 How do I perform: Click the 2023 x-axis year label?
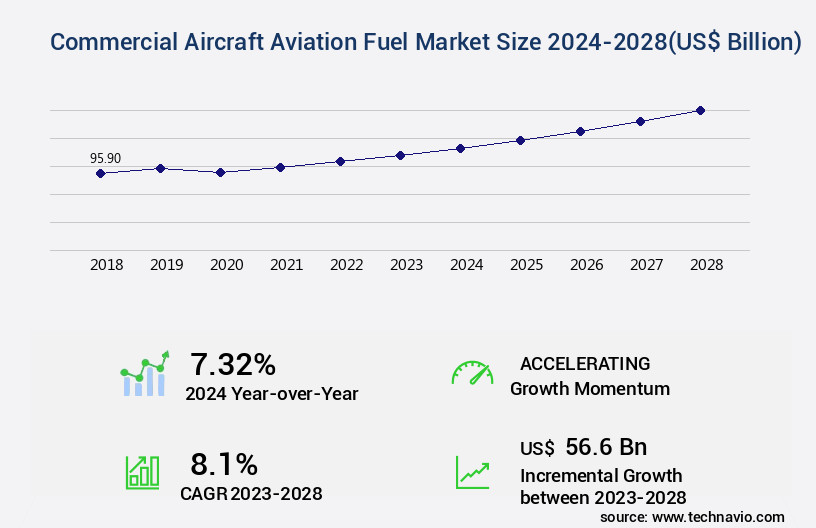pyautogui.click(x=406, y=265)
